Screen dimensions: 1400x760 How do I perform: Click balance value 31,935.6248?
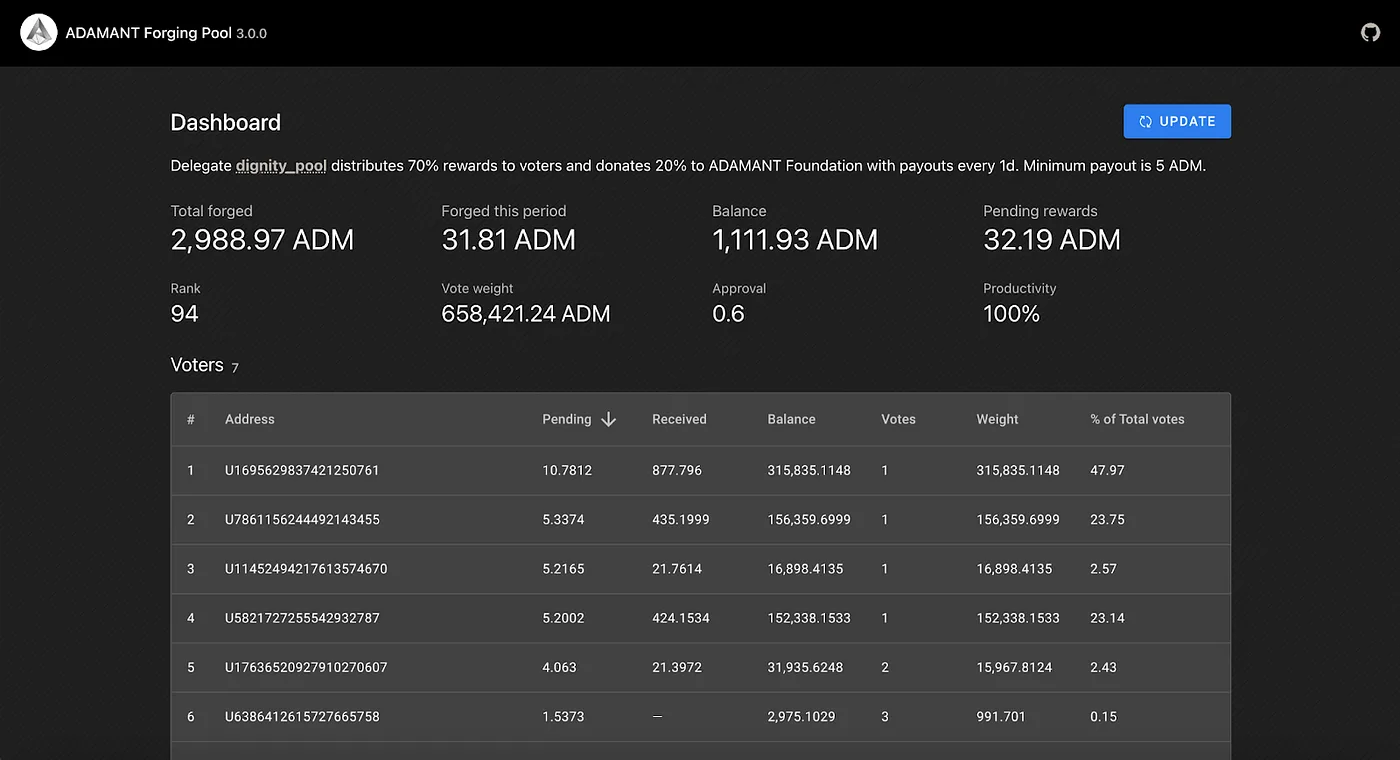[x=805, y=667]
